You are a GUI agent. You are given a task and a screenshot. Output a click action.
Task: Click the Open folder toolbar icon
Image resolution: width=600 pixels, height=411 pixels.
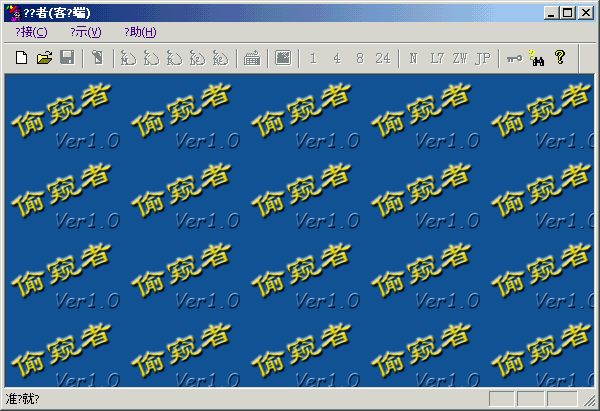(x=44, y=58)
